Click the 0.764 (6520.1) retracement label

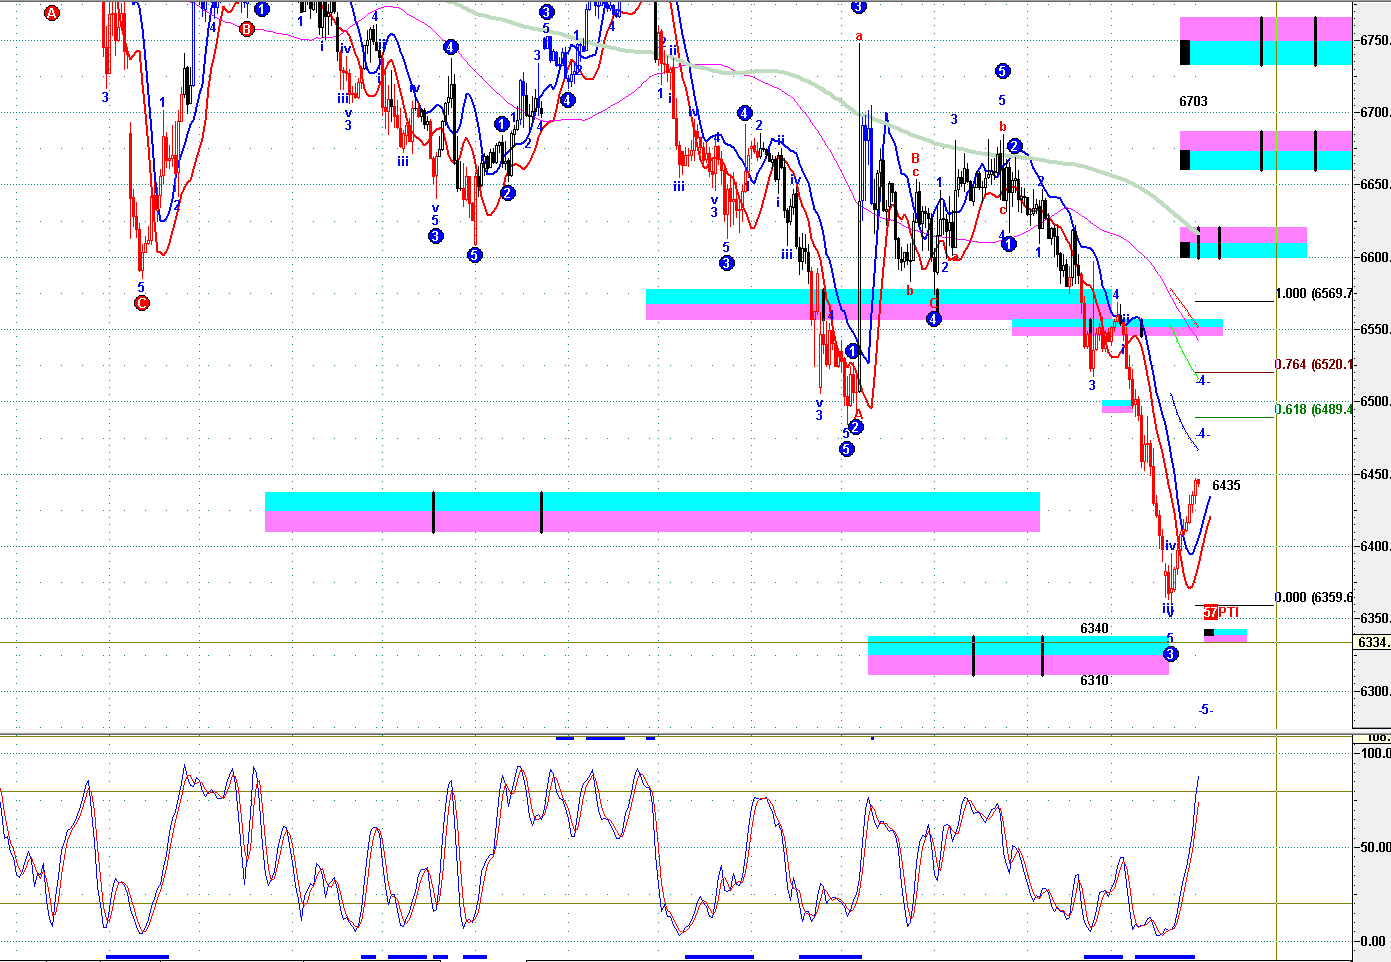[1314, 365]
